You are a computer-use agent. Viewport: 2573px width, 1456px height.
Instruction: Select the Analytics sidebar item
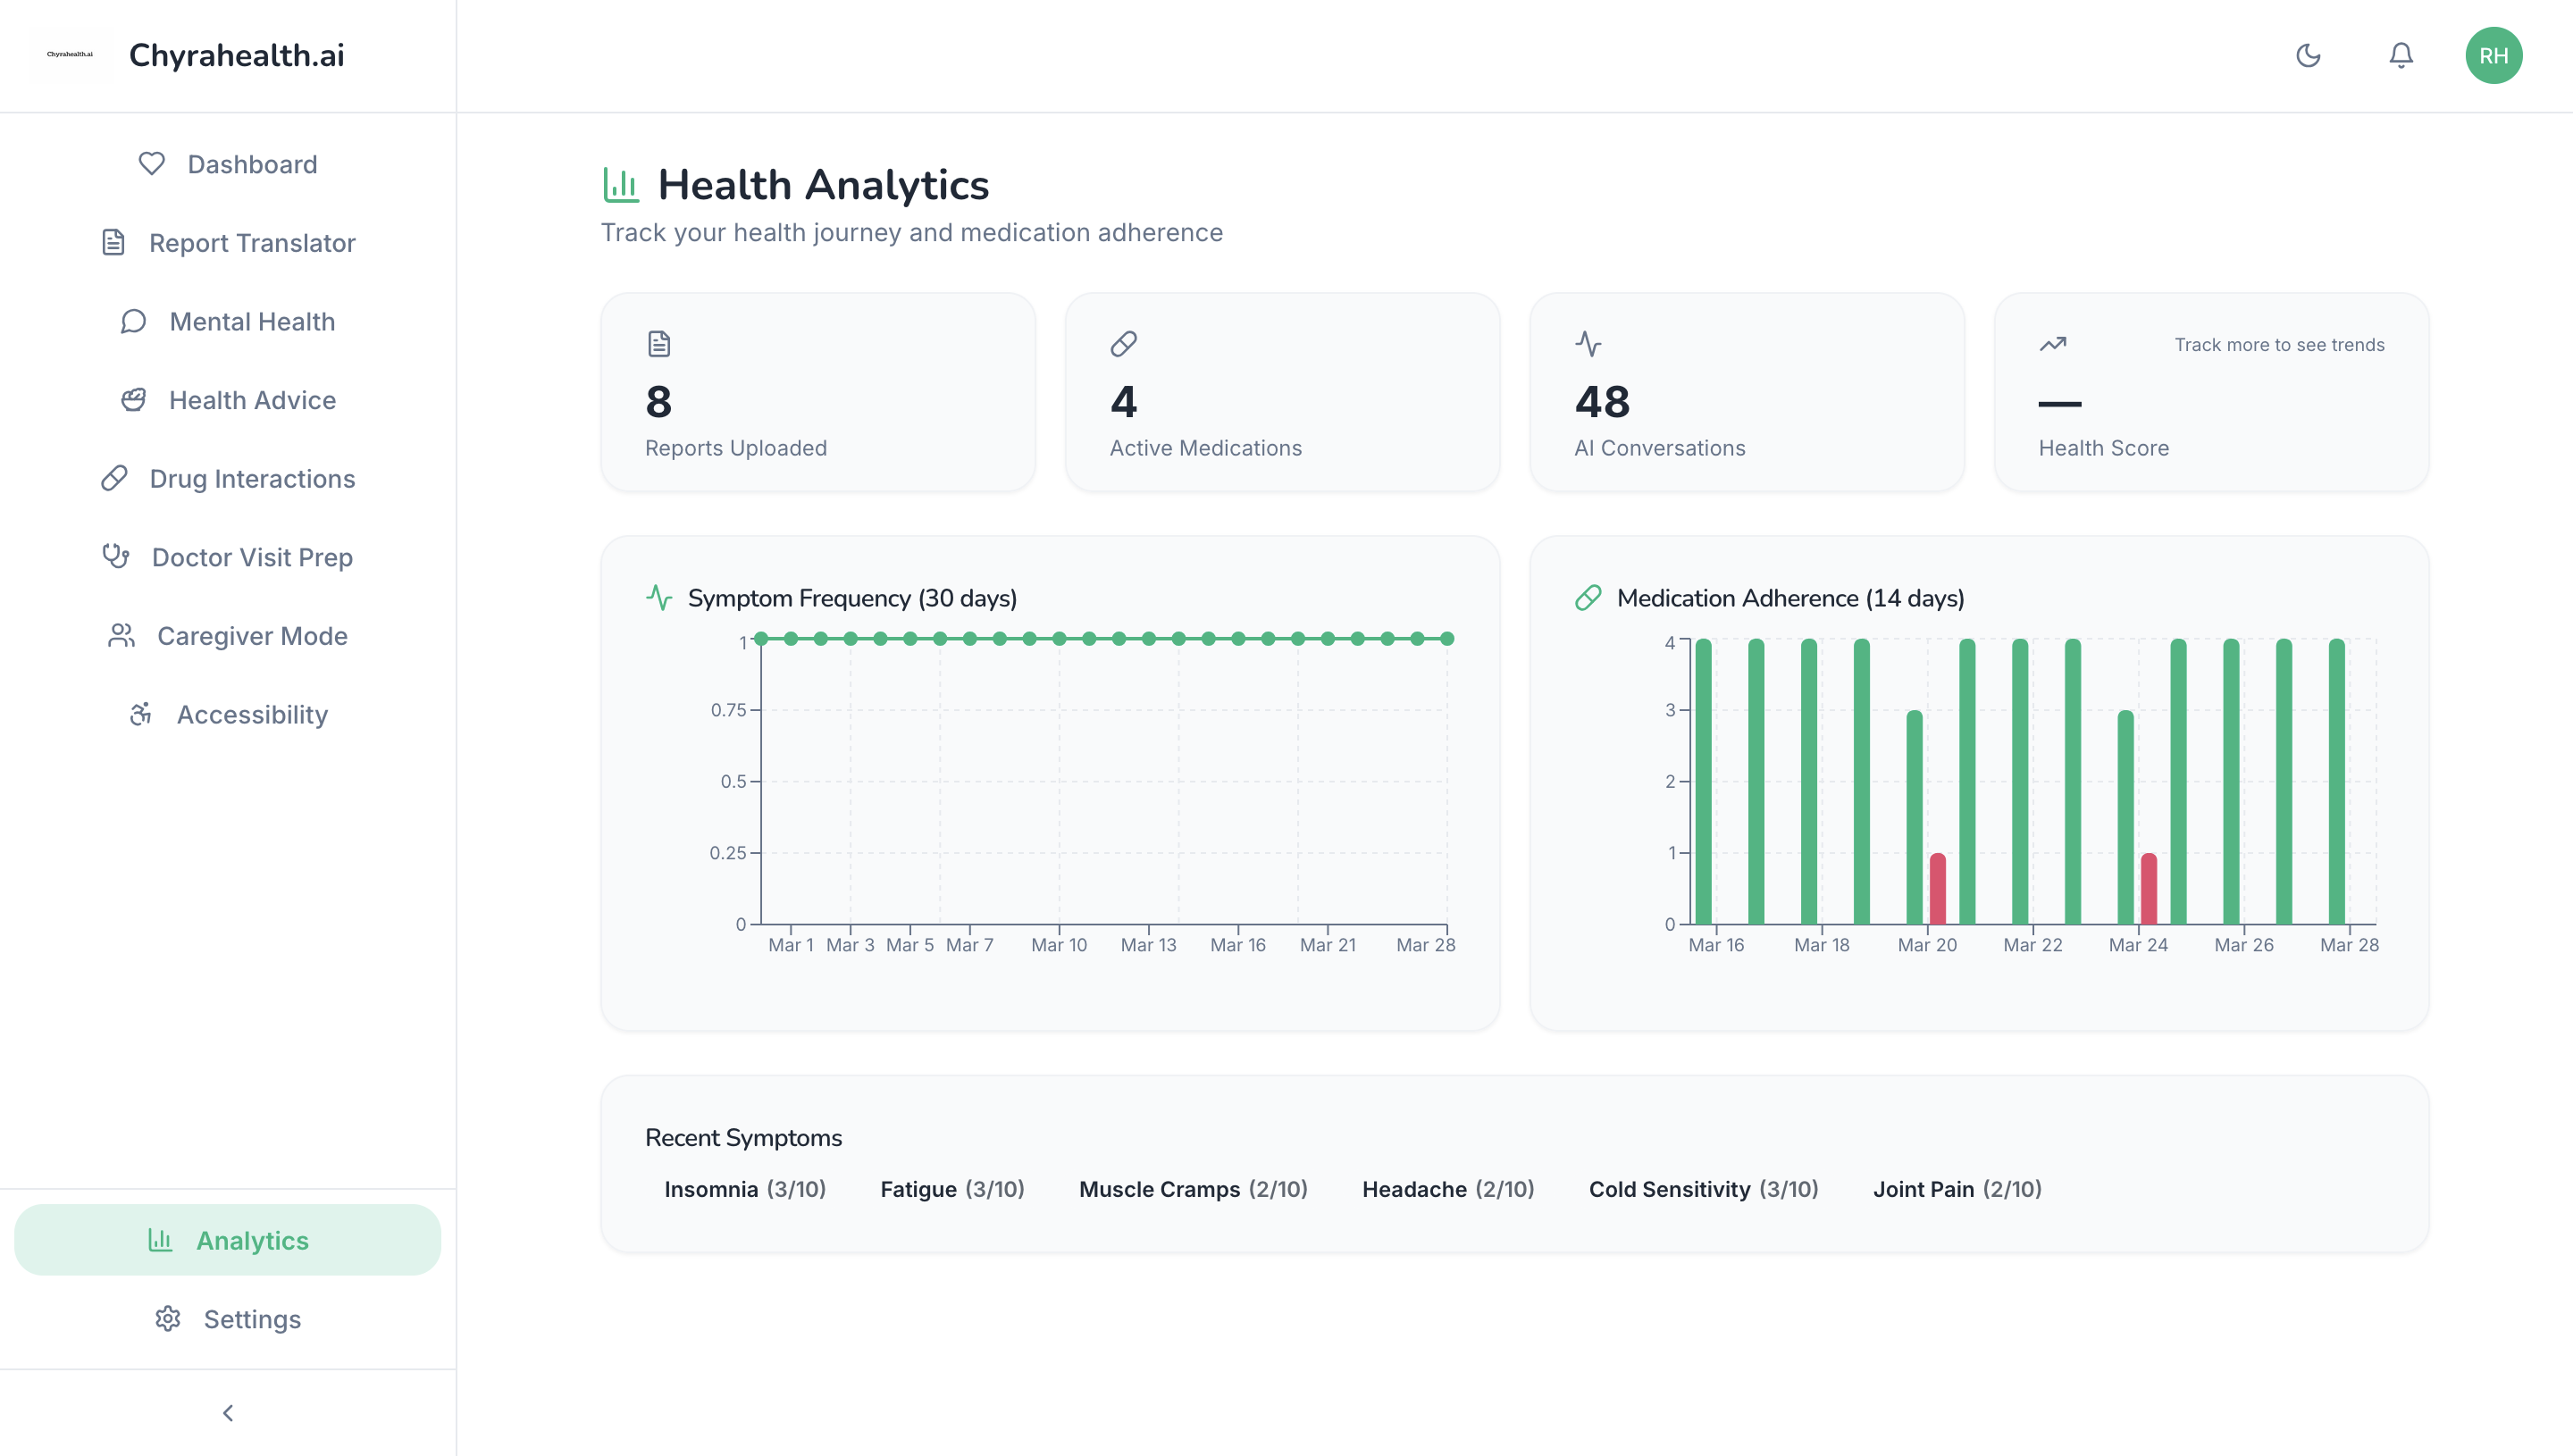[x=228, y=1240]
